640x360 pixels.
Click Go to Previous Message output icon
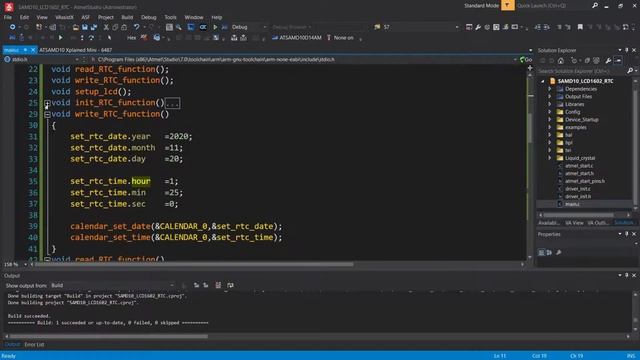pyautogui.click(x=196, y=285)
